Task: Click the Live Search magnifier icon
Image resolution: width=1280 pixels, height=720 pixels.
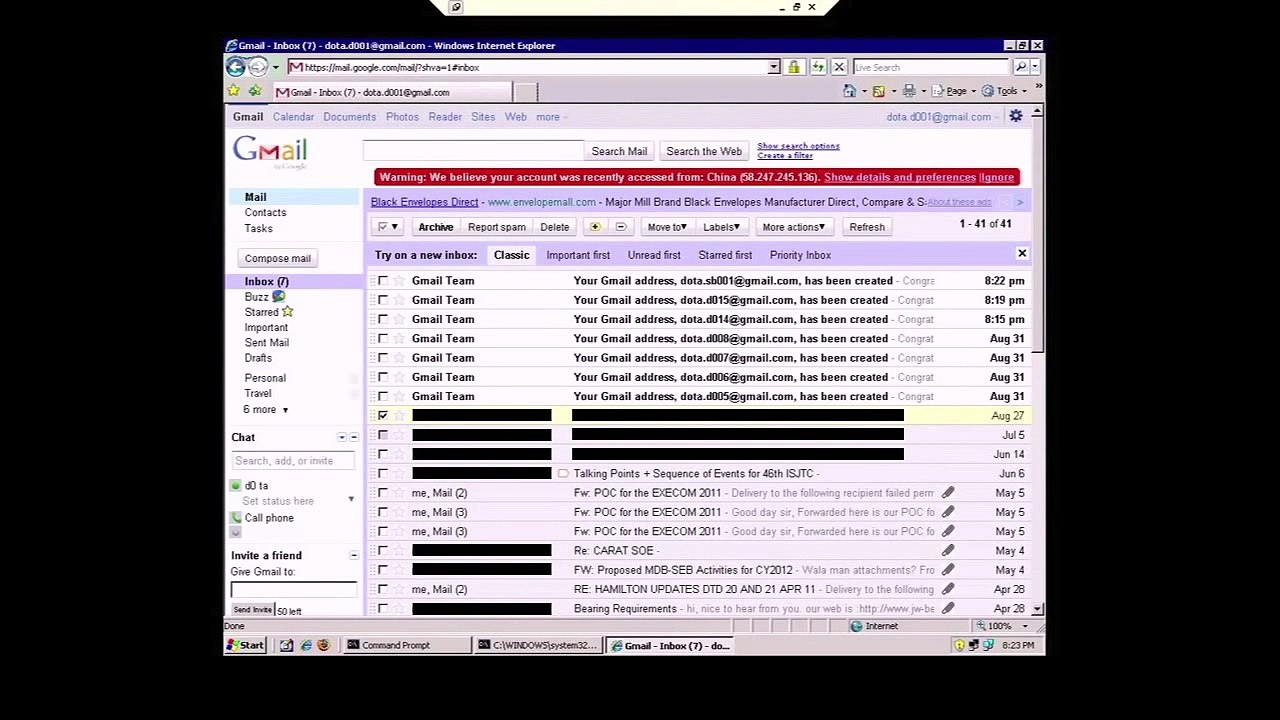Action: 1021,67
